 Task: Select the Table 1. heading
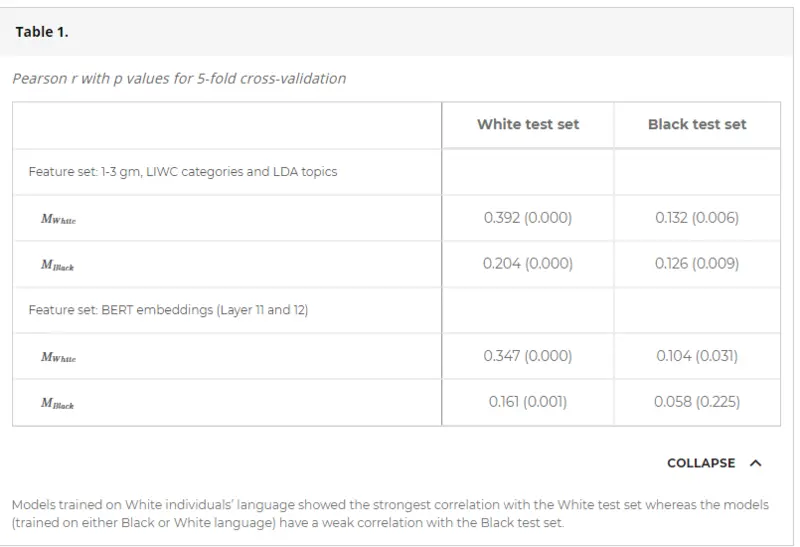[42, 32]
